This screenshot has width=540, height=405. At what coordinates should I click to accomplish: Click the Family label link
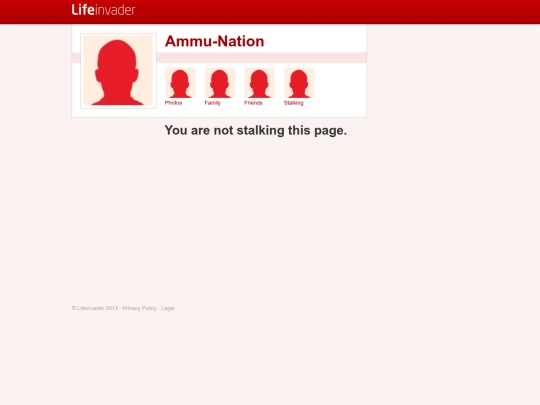[x=212, y=103]
